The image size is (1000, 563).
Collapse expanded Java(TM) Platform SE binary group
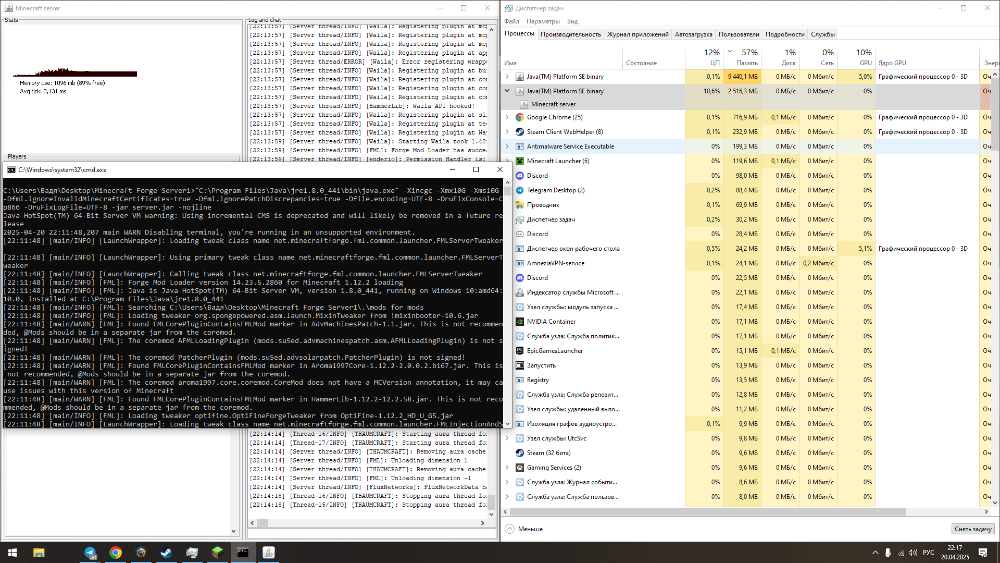(508, 91)
